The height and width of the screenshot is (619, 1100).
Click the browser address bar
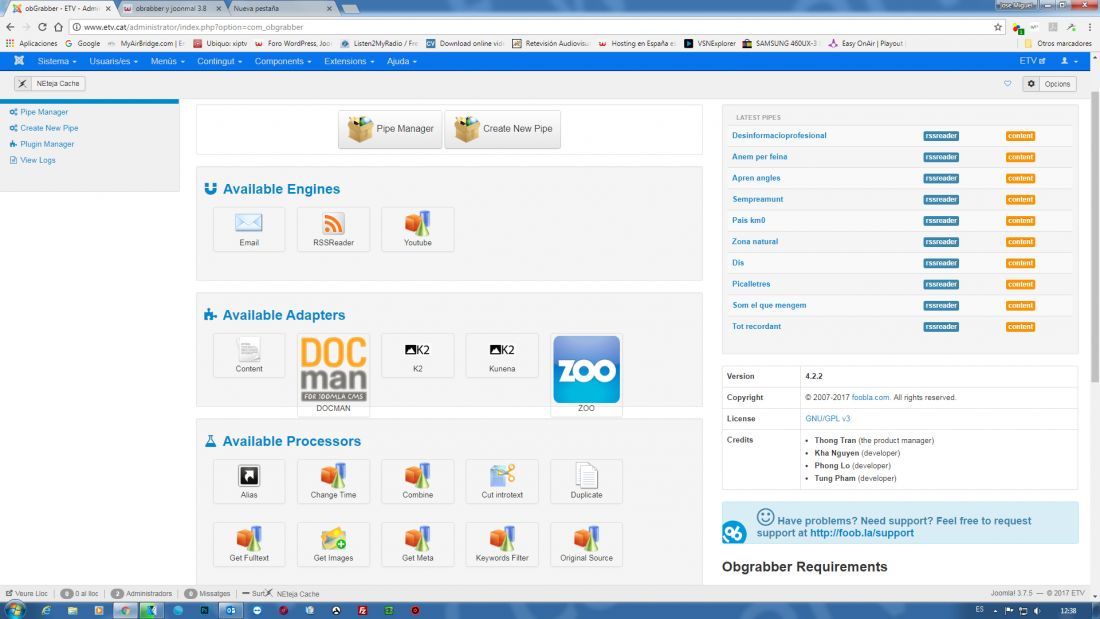533,27
